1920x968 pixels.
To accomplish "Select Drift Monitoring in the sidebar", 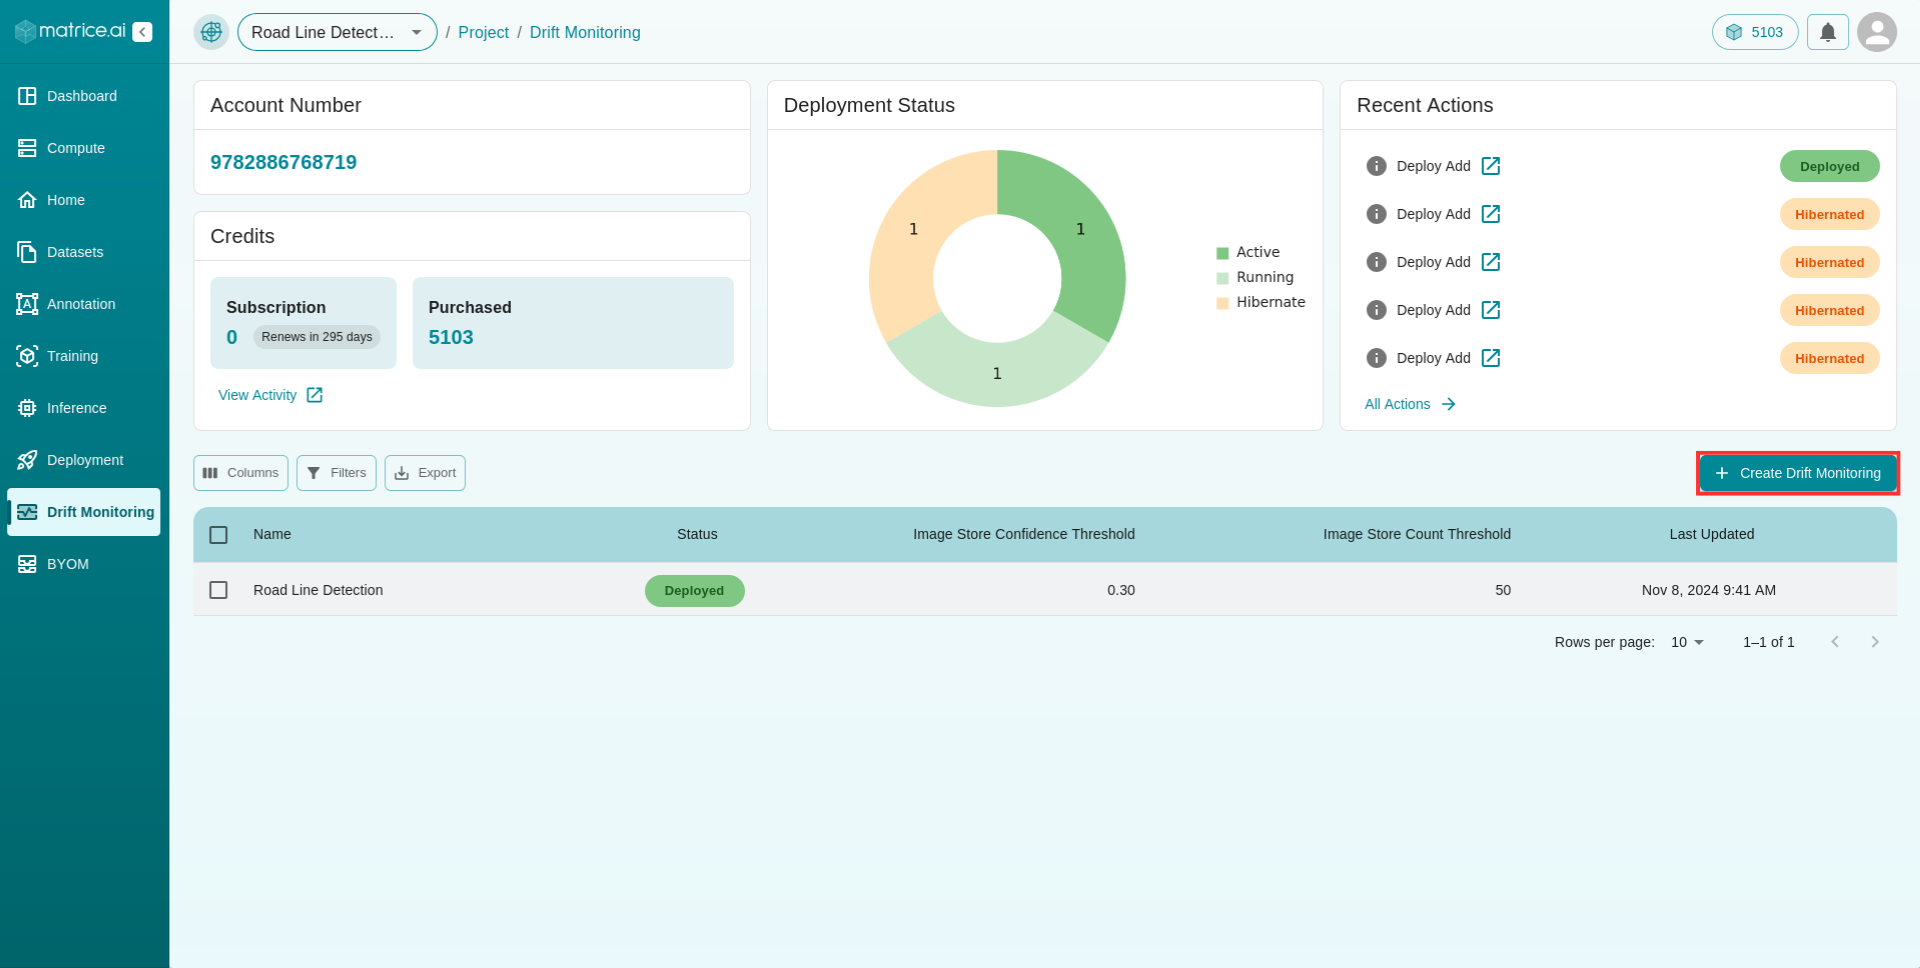I will click(x=84, y=512).
